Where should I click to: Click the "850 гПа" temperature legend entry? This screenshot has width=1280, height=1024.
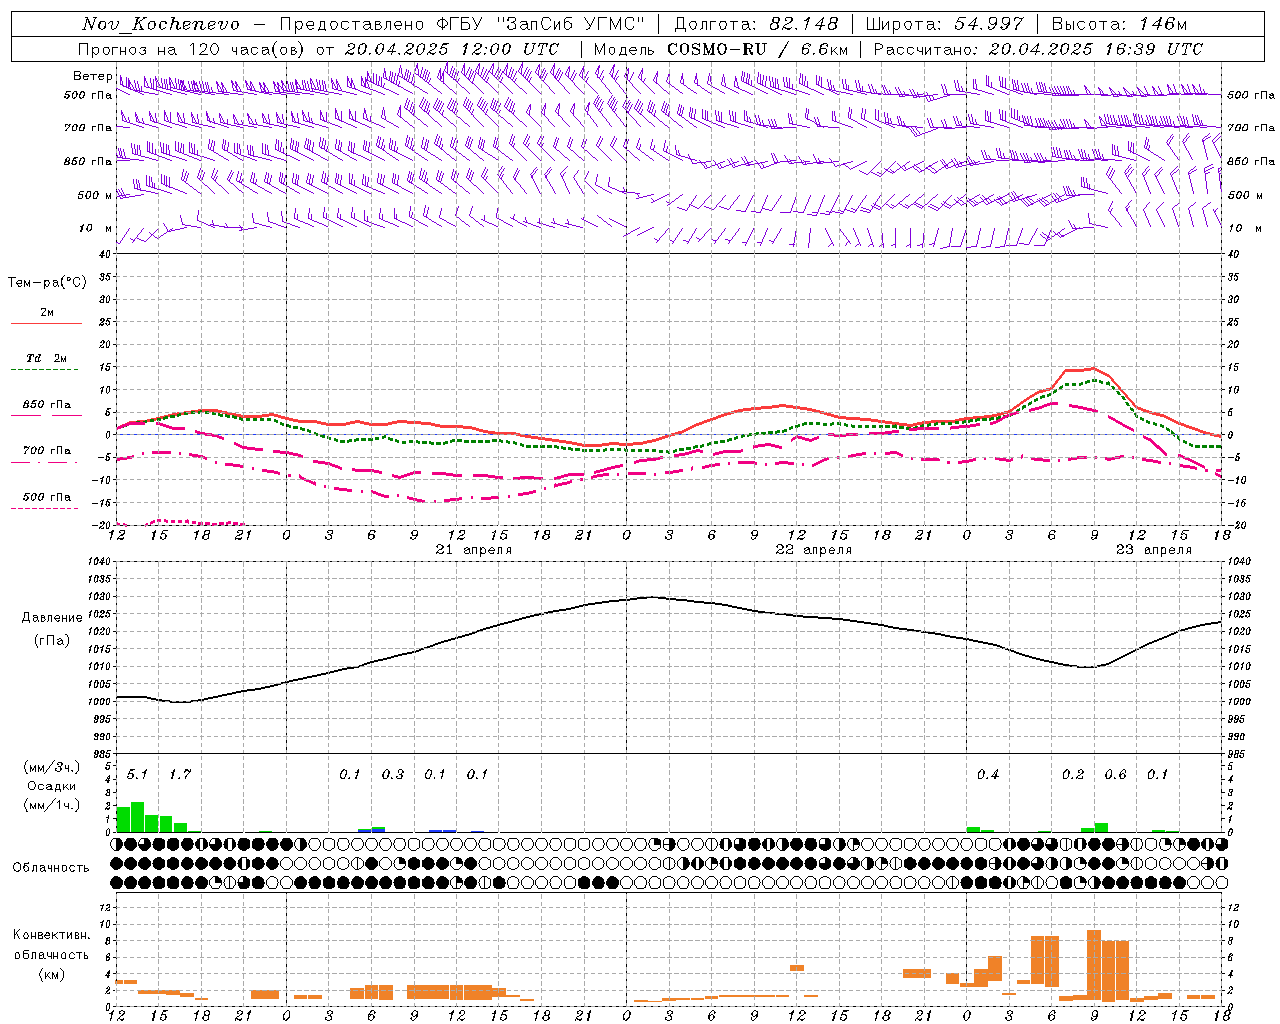[x=47, y=405]
